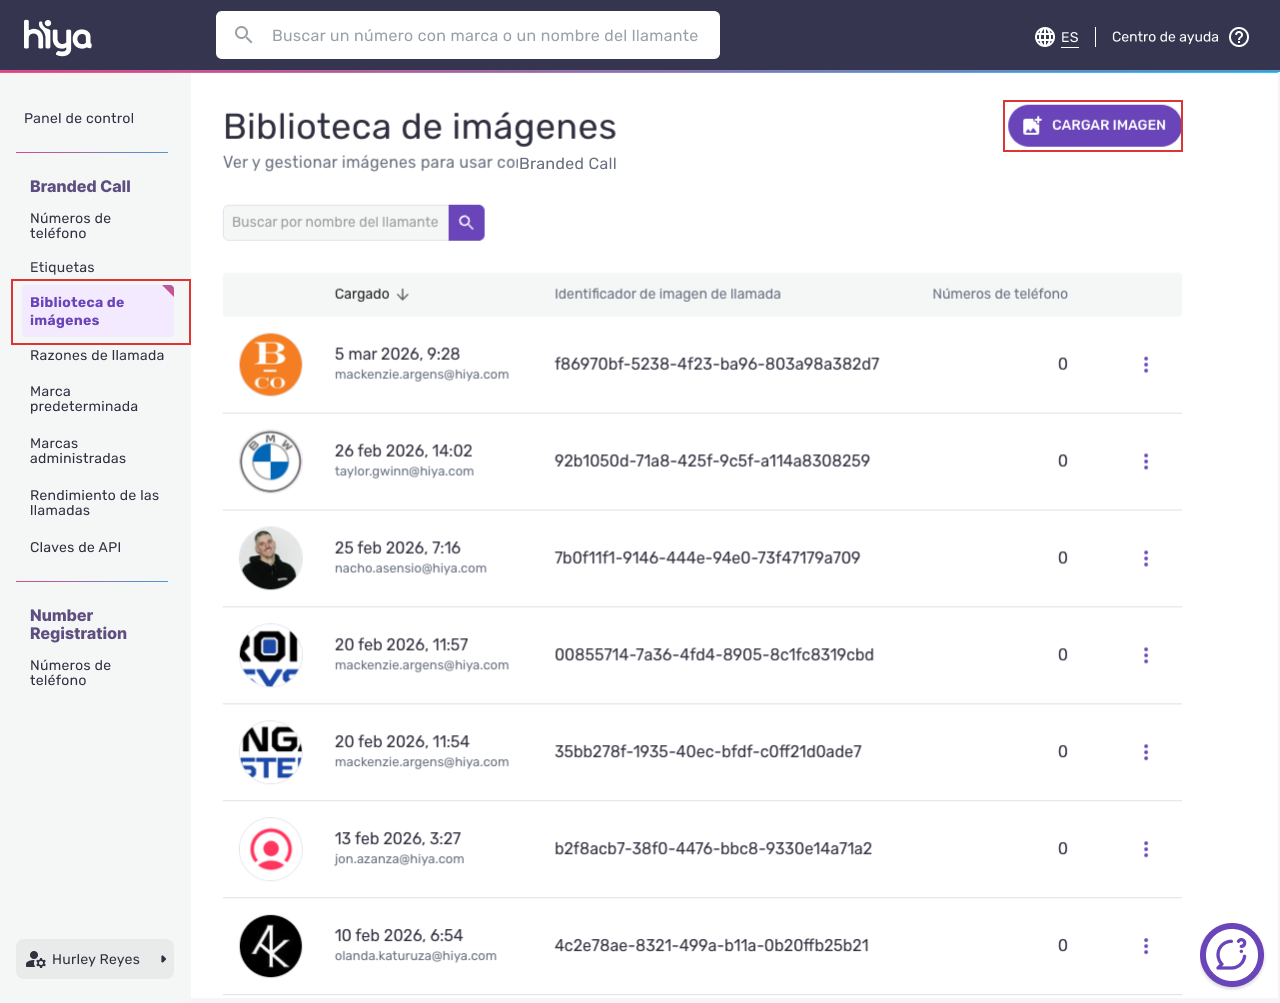Click the top branded number search bar
This screenshot has height=1003, width=1280.
(x=468, y=35)
